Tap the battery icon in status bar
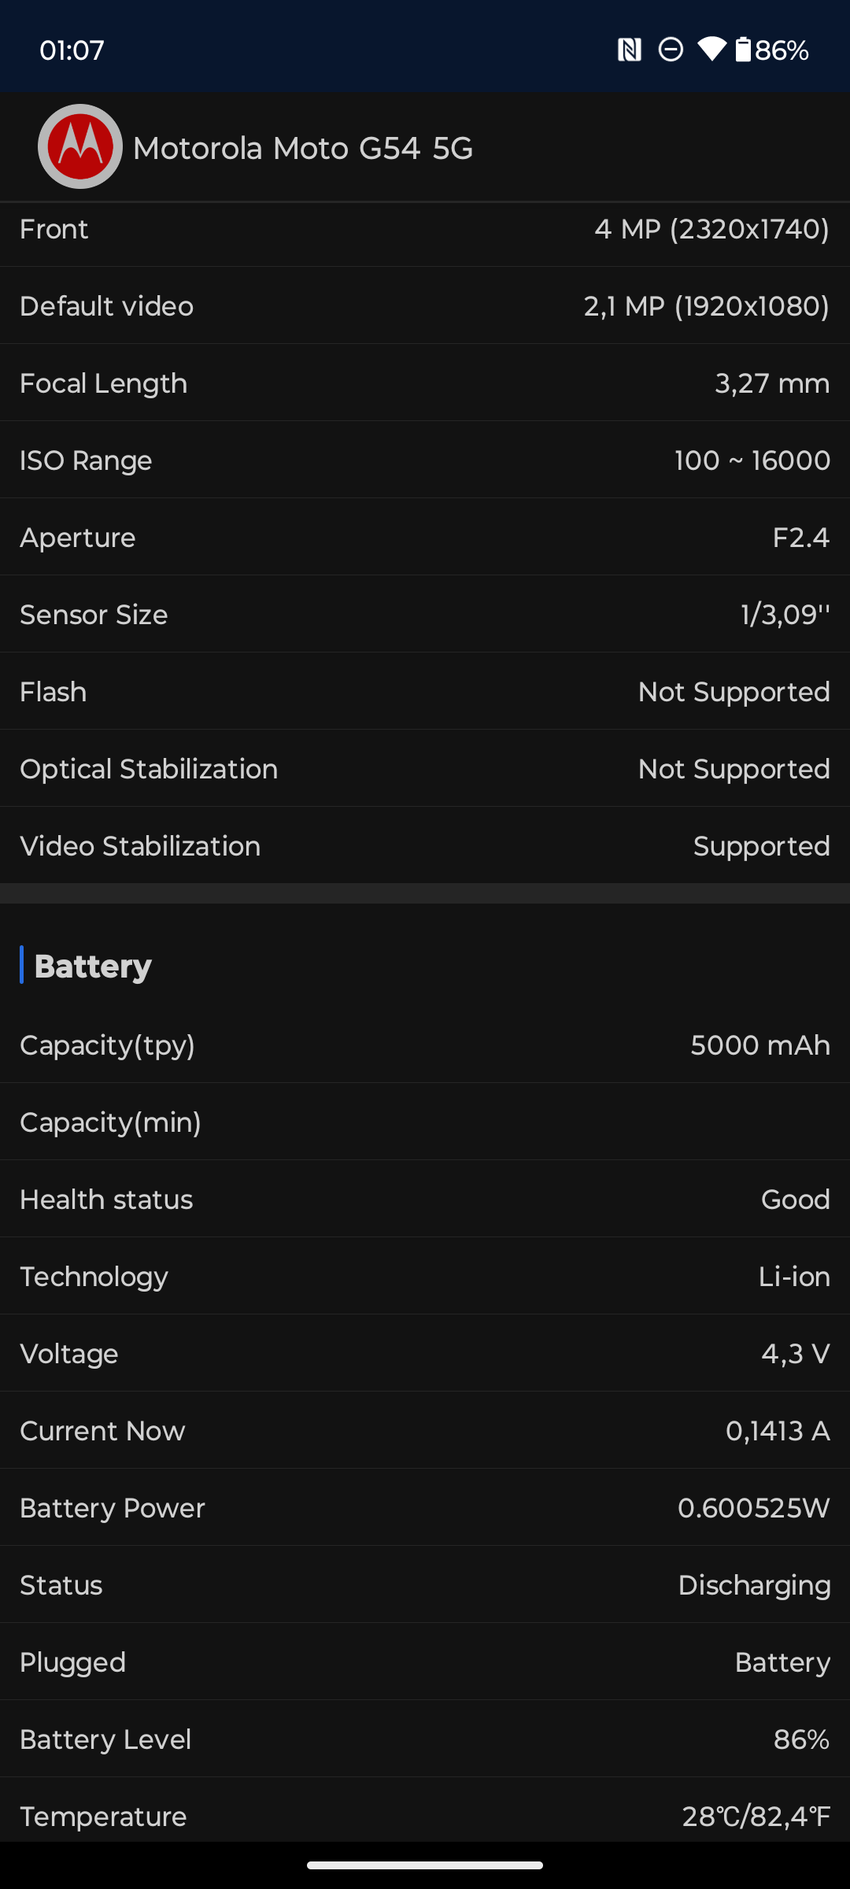Viewport: 850px width, 1889px height. point(743,50)
